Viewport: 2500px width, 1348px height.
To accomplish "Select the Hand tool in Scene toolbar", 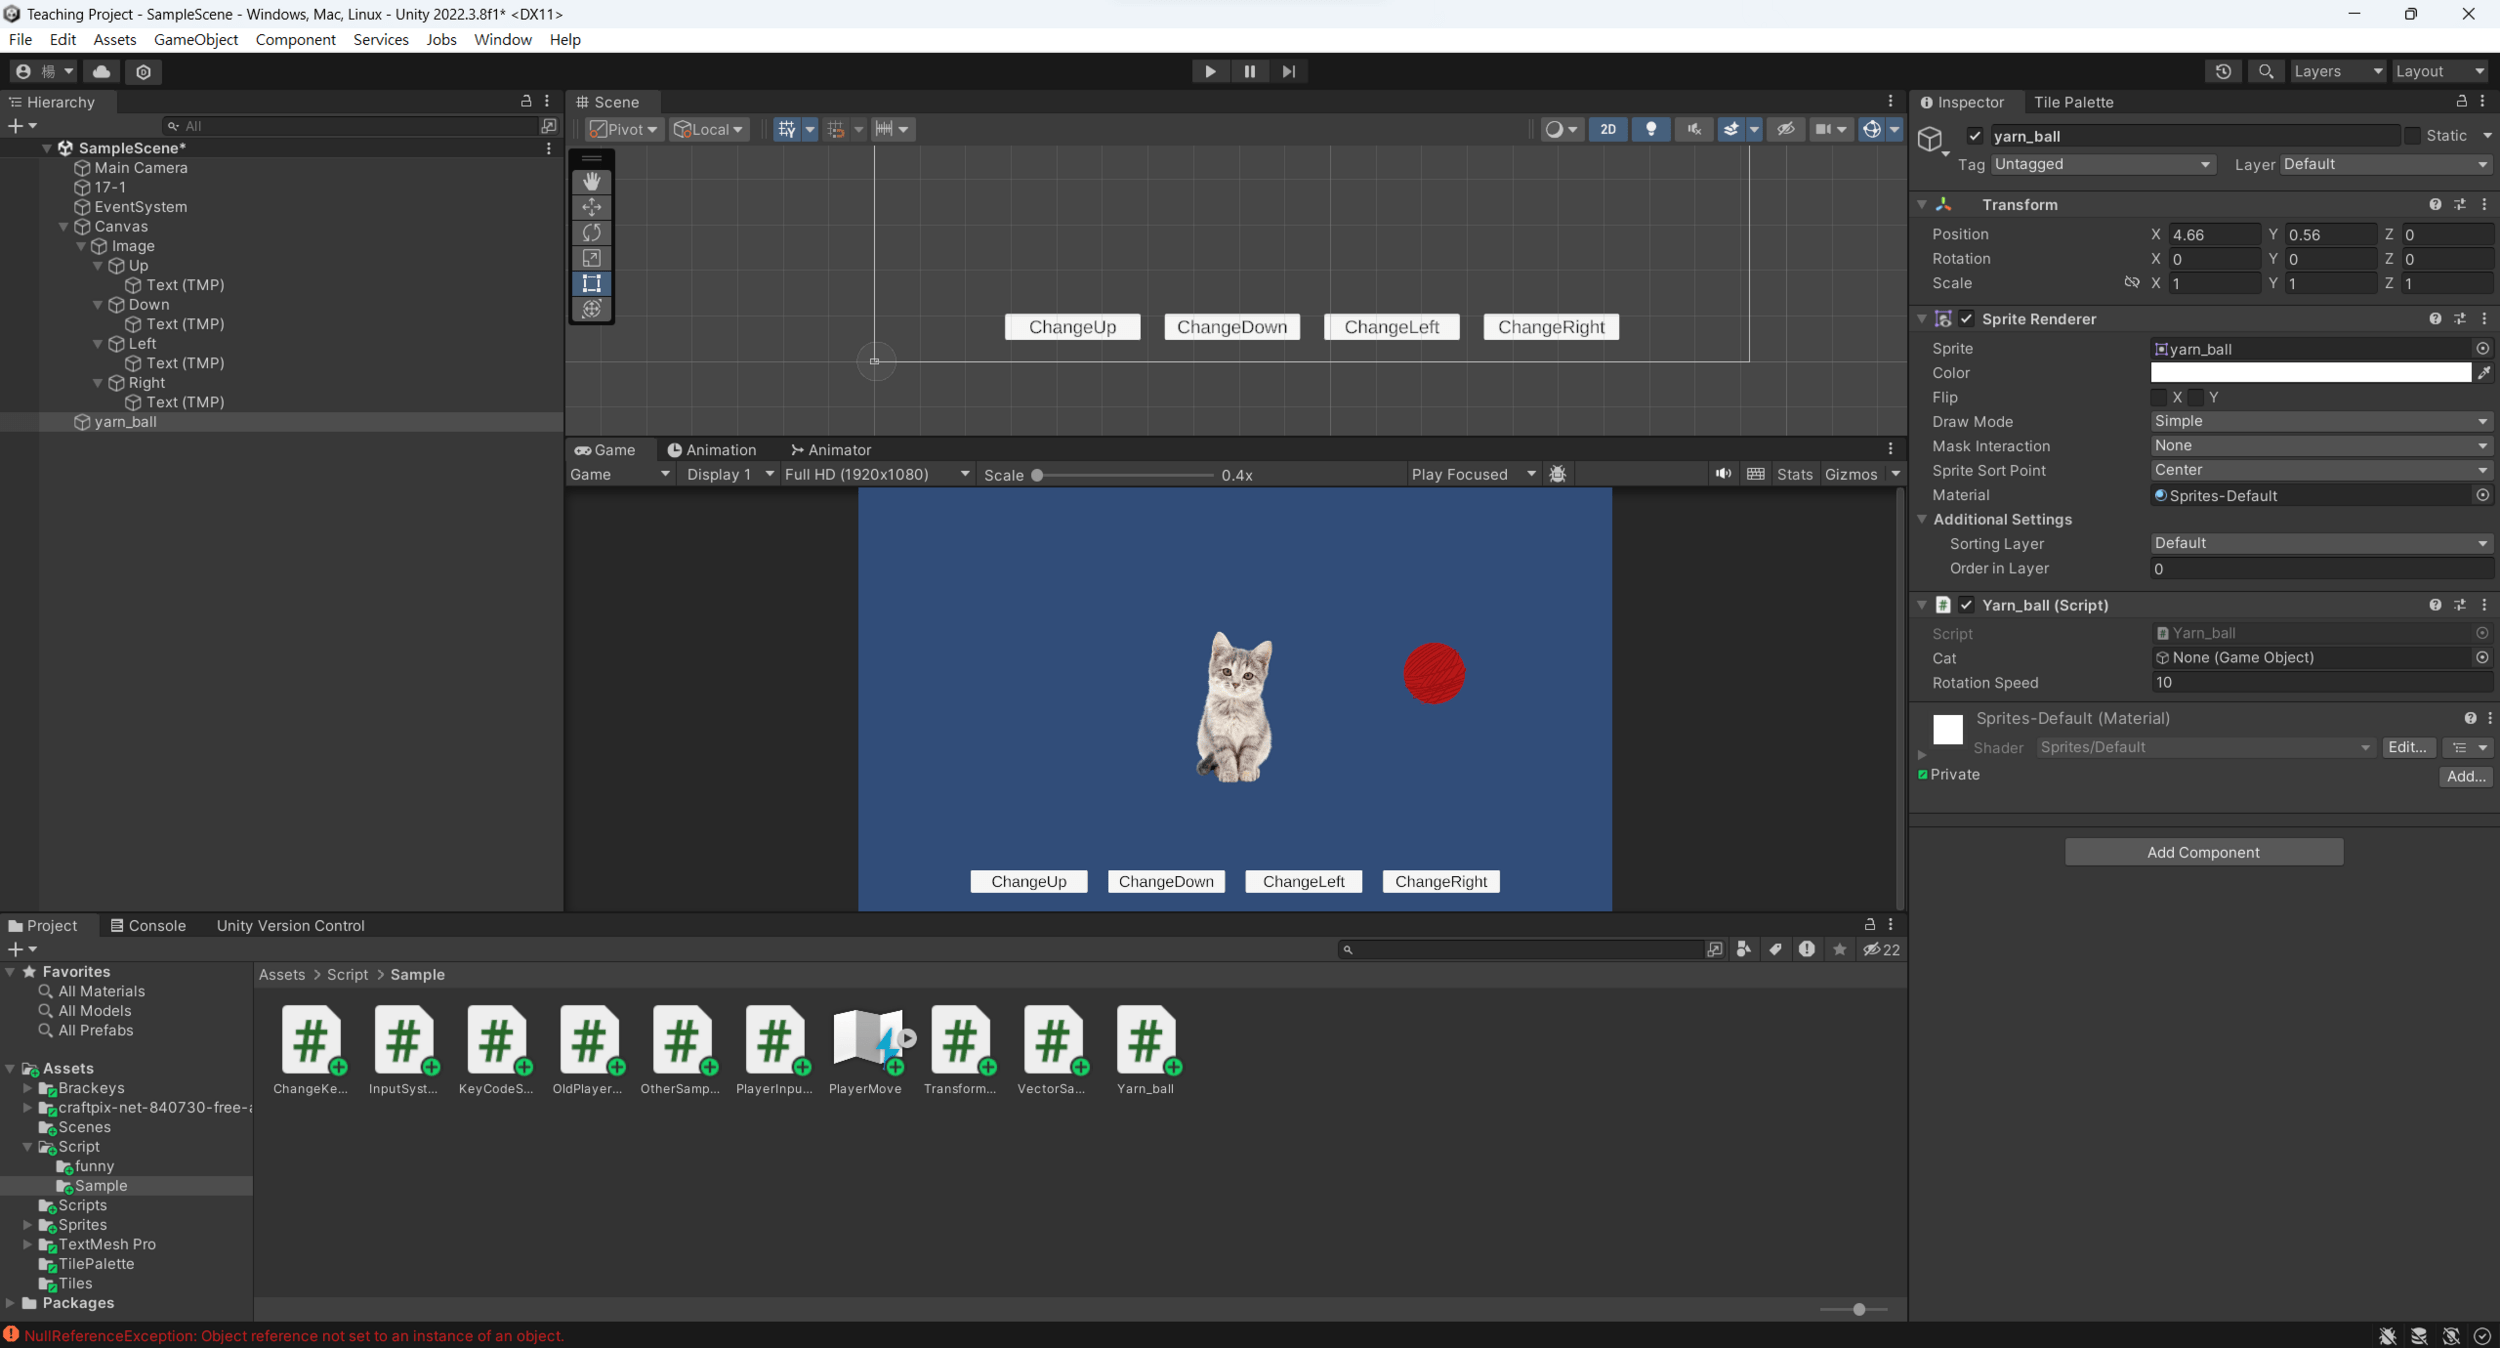I will click(x=591, y=181).
